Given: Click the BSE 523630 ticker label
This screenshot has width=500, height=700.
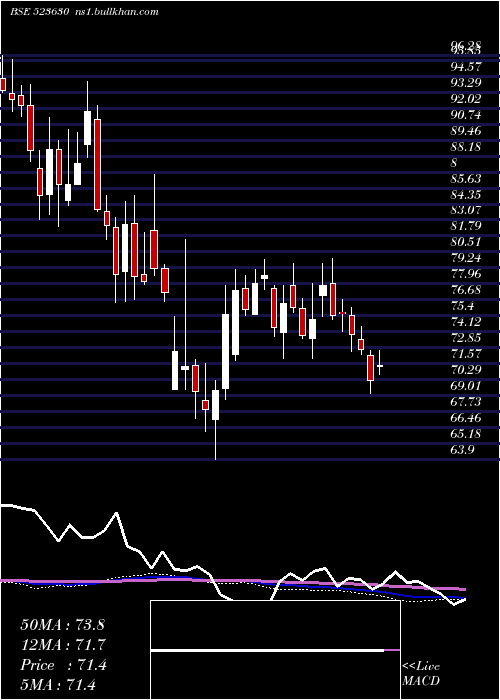Looking at the screenshot, I should (39, 12).
